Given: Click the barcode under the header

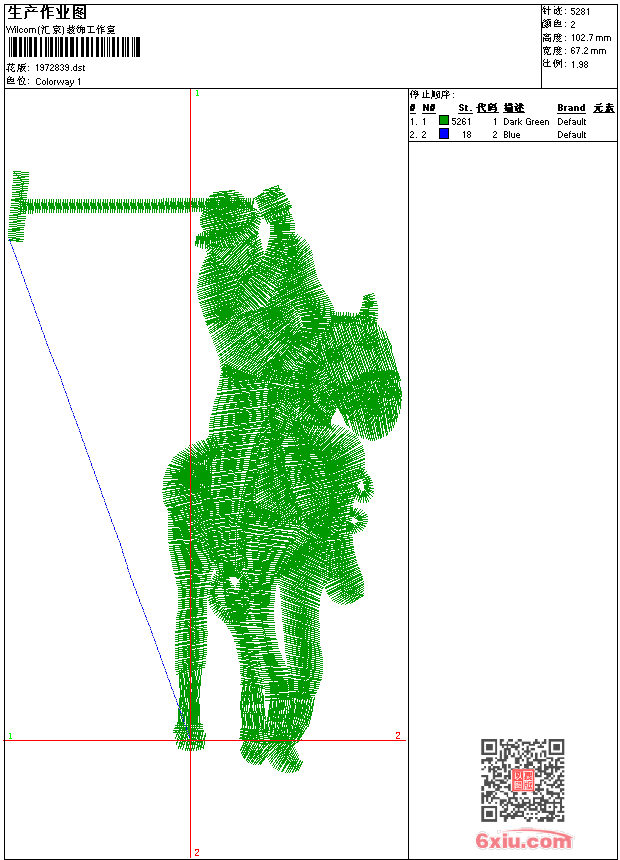Looking at the screenshot, I should (x=74, y=47).
